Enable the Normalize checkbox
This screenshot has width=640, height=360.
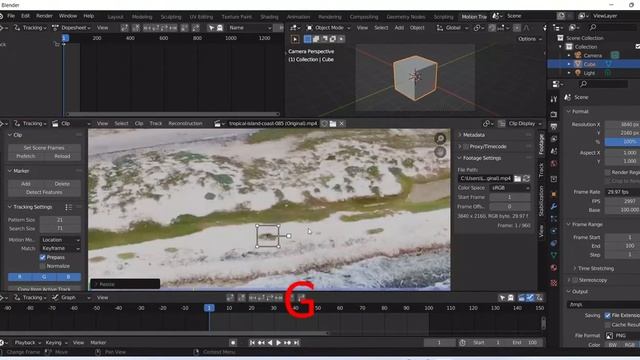[42, 266]
